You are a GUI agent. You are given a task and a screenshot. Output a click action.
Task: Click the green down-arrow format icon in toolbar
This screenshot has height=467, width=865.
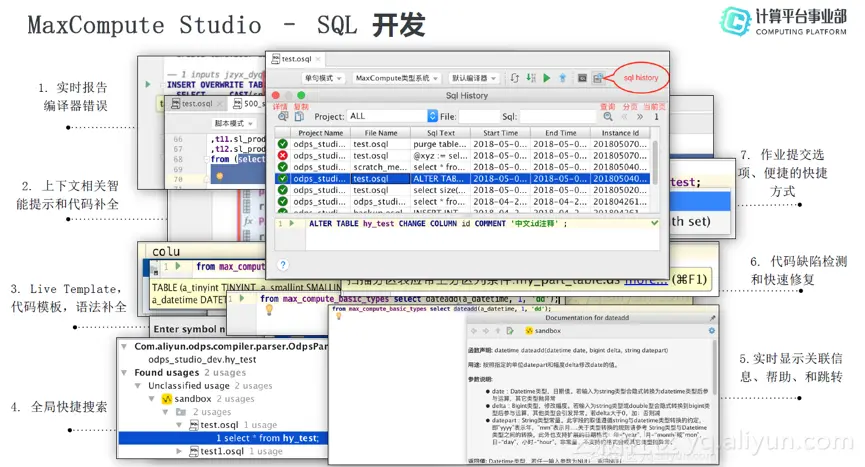531,78
